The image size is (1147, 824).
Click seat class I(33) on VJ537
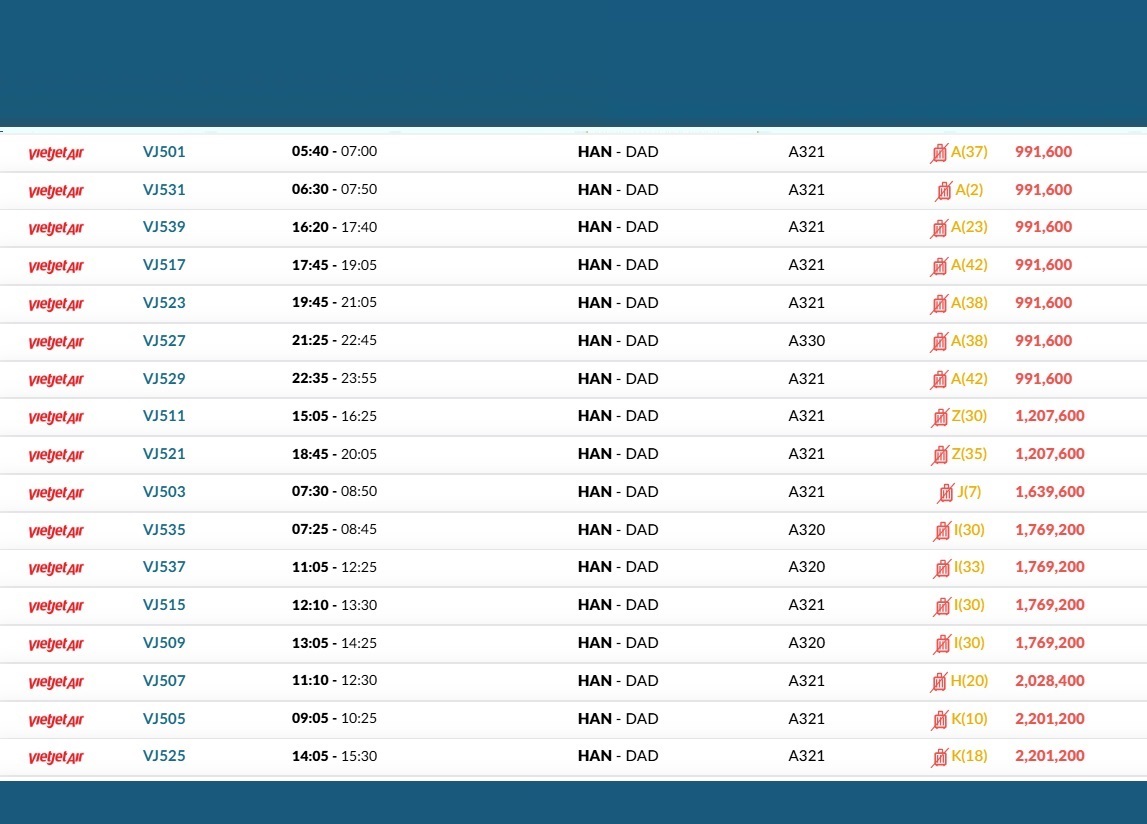click(969, 567)
